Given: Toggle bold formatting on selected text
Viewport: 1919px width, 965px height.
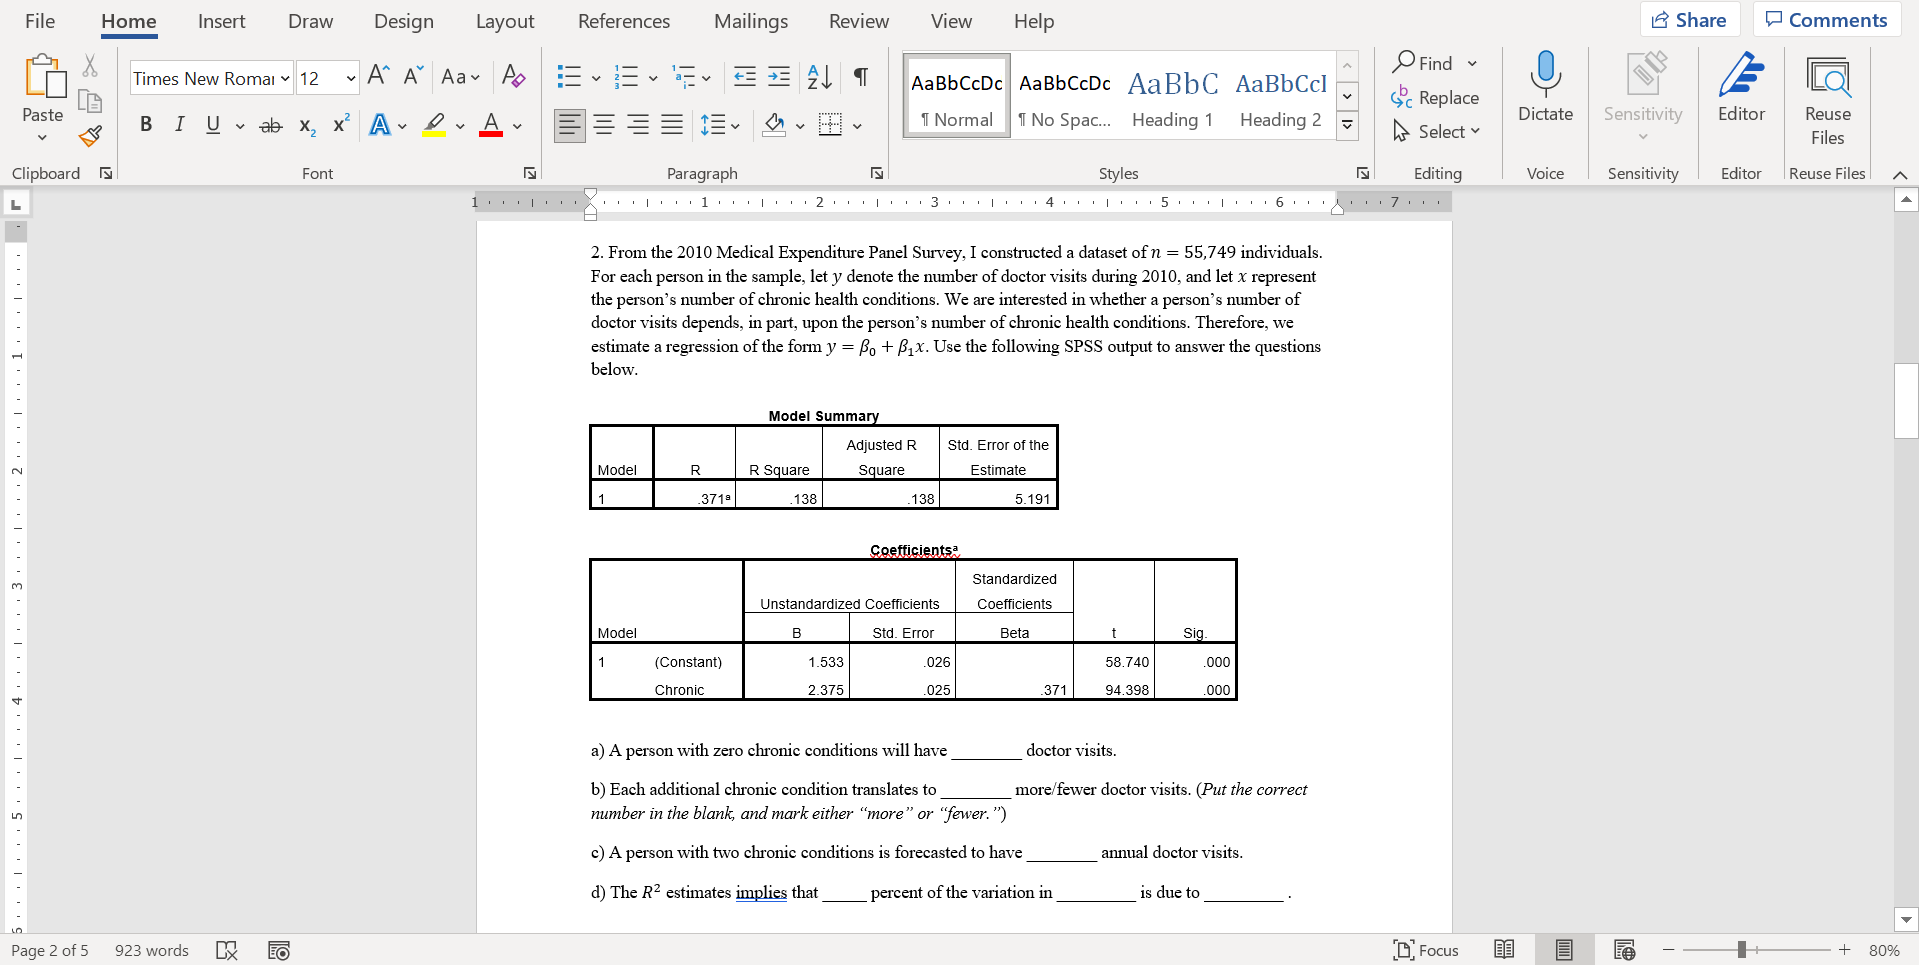Looking at the screenshot, I should [146, 124].
